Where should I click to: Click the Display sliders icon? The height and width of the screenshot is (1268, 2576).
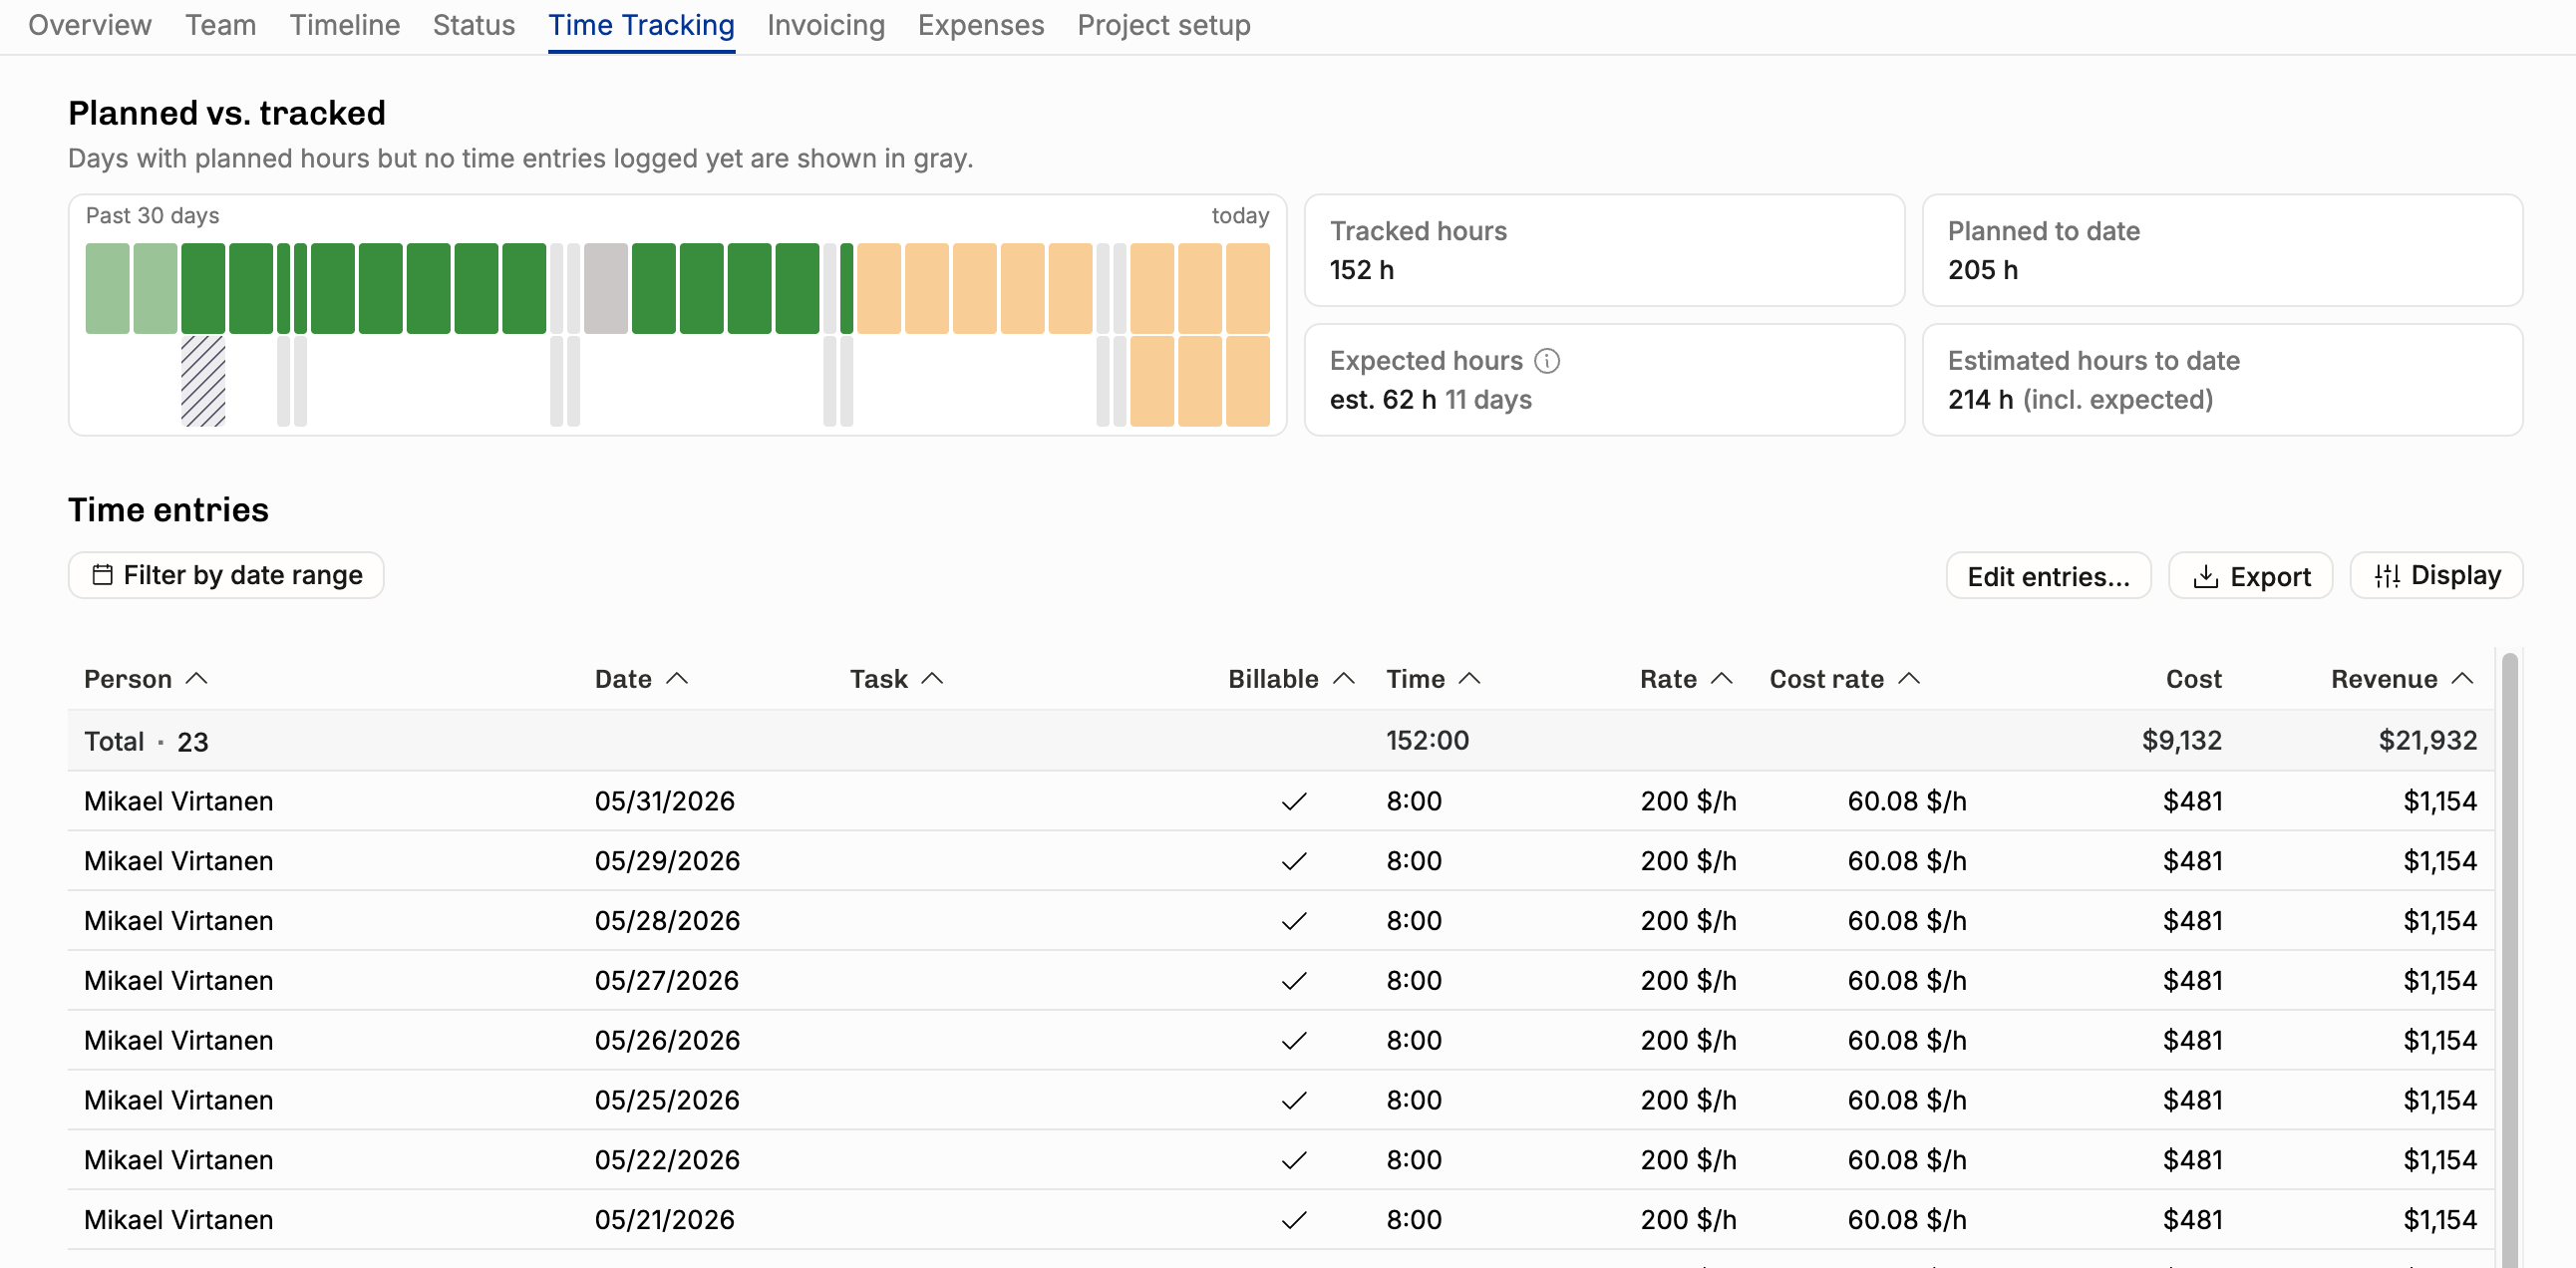(x=2387, y=576)
